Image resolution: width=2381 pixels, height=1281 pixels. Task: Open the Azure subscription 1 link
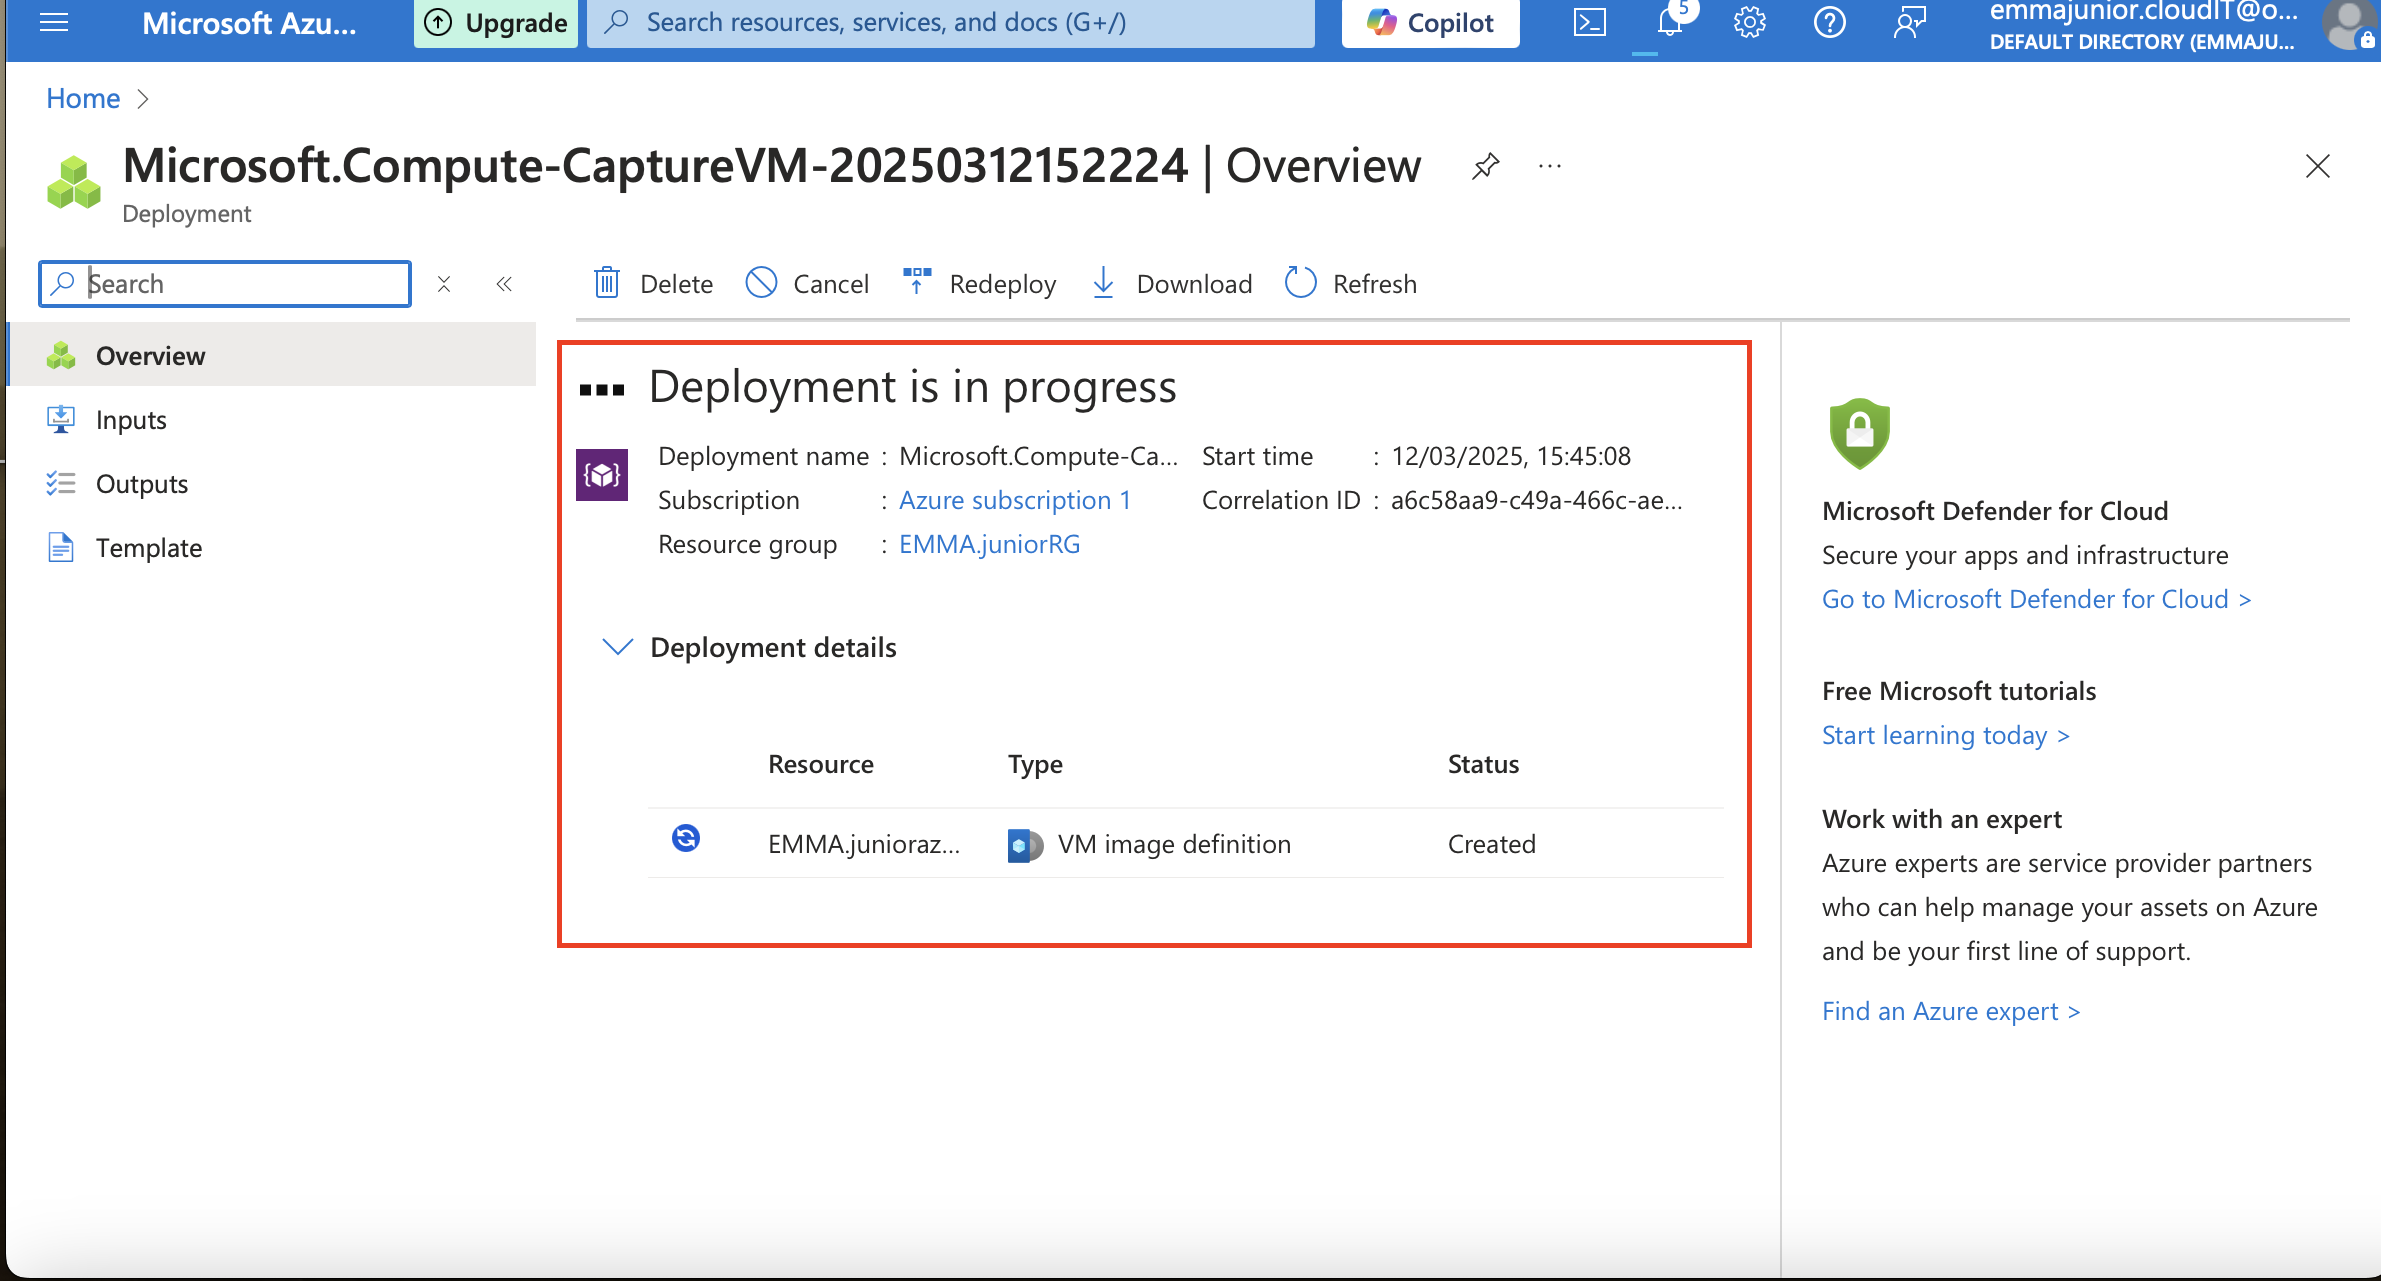click(1014, 500)
